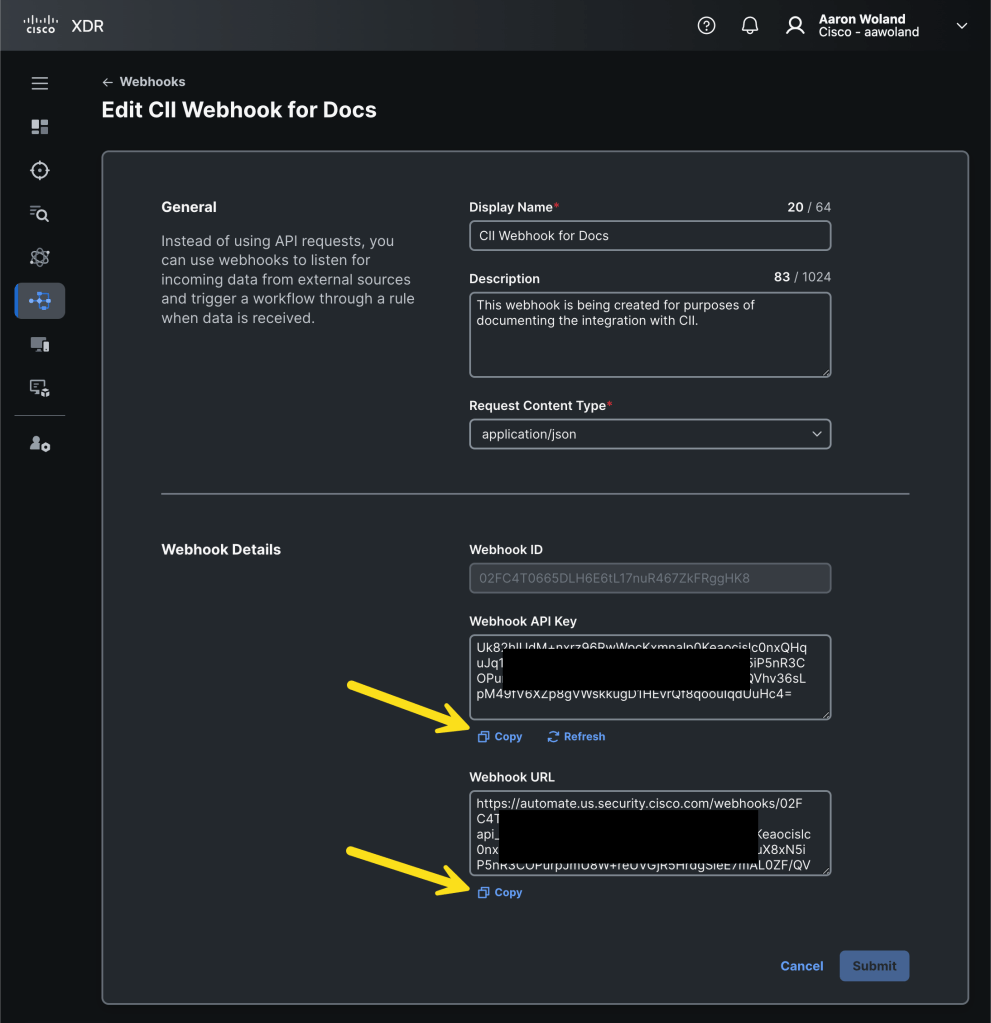Edit the Description text field

(649, 334)
